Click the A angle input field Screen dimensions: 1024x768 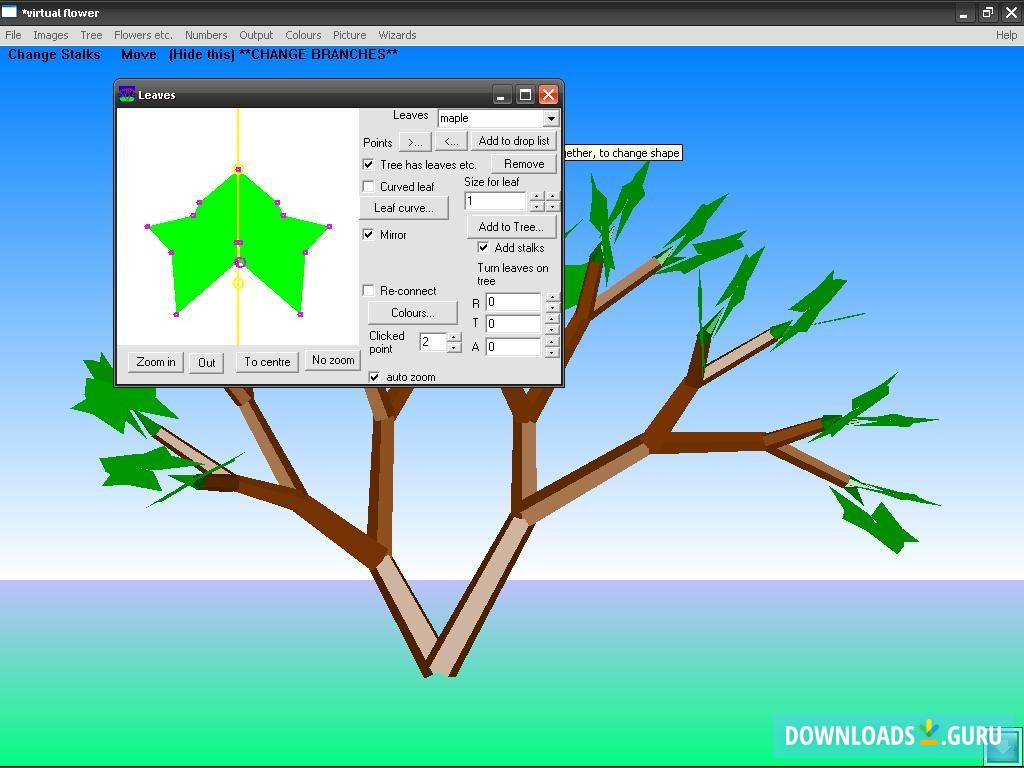pos(514,347)
